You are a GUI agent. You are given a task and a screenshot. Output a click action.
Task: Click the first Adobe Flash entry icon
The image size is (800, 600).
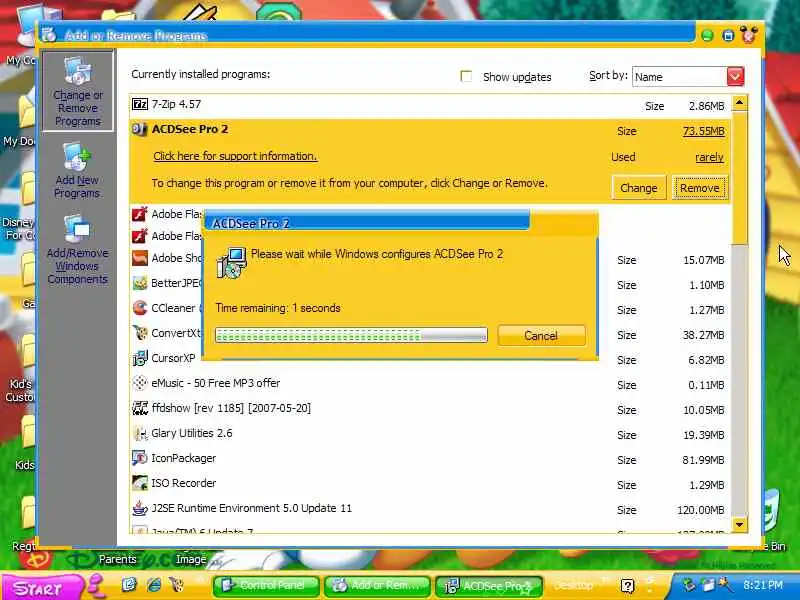pos(140,214)
